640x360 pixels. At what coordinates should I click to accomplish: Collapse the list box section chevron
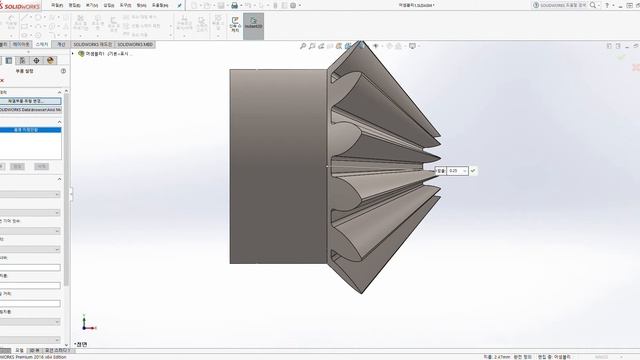point(59,122)
